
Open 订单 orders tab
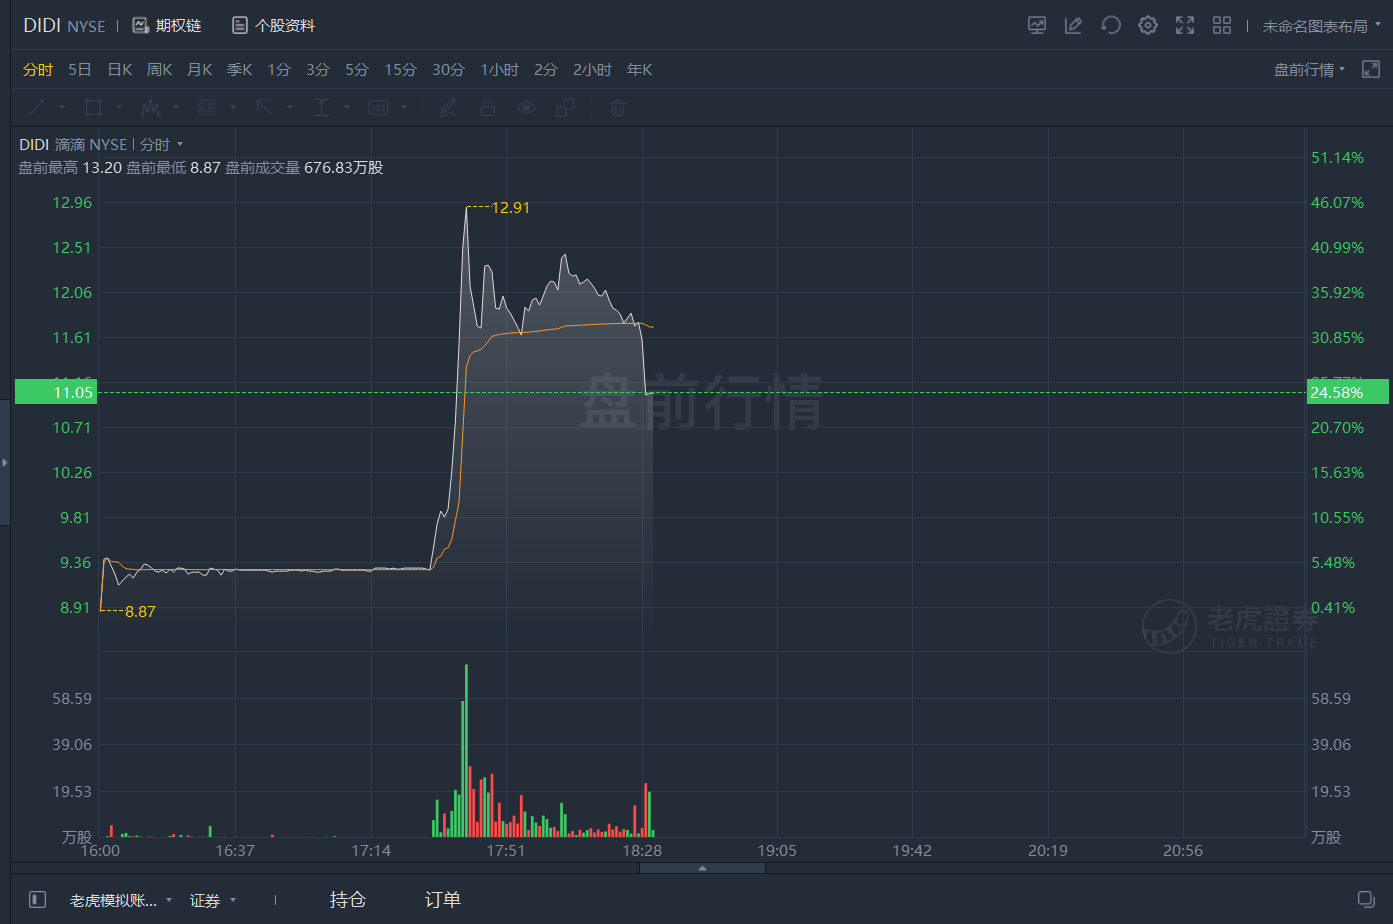(x=443, y=900)
